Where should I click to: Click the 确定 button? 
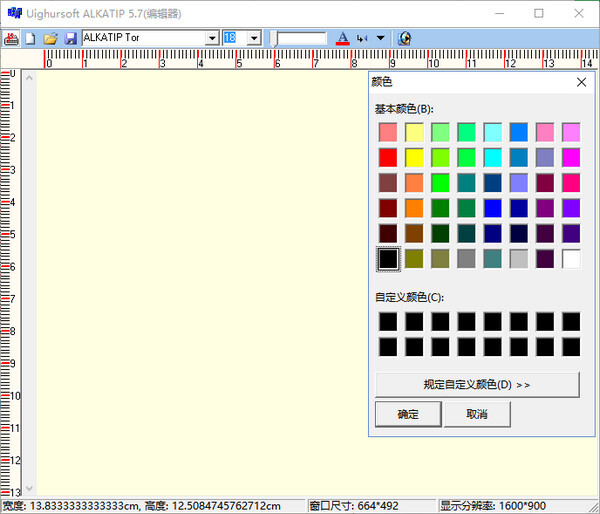coord(407,414)
